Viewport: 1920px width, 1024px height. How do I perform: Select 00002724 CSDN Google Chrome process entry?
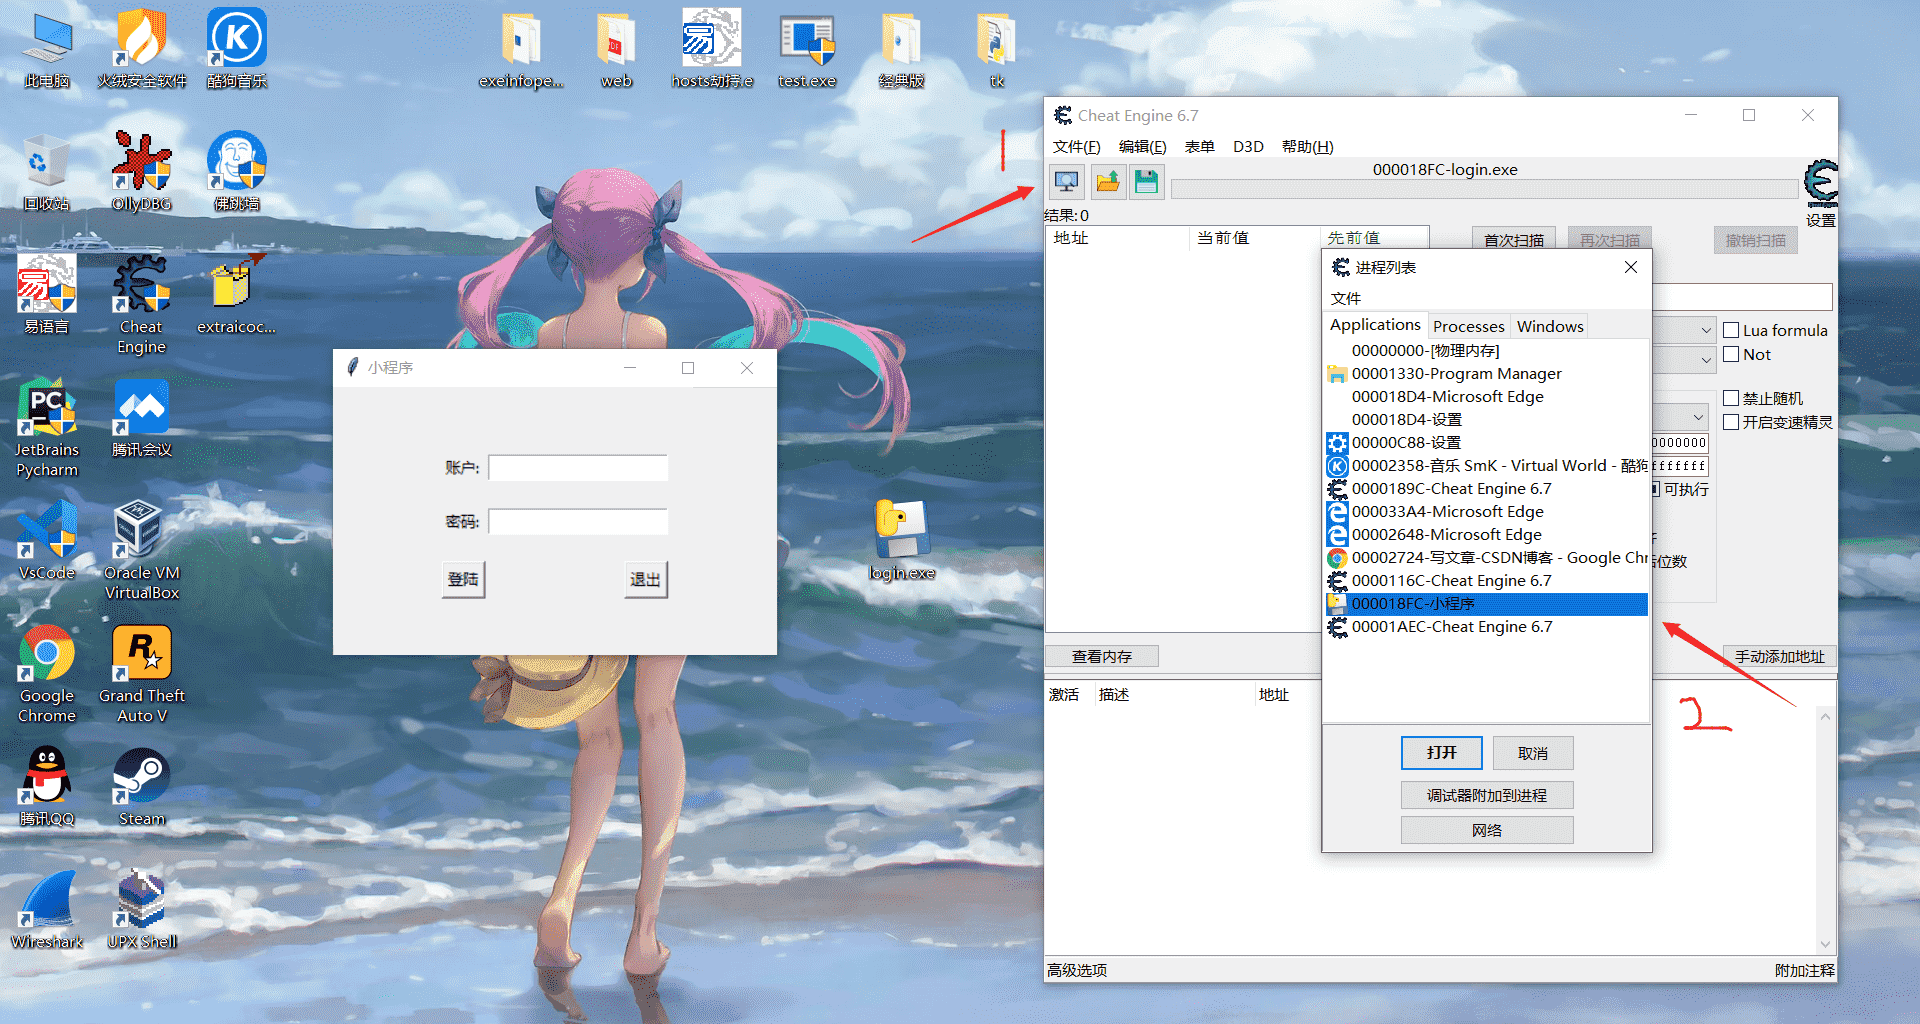pyautogui.click(x=1486, y=558)
